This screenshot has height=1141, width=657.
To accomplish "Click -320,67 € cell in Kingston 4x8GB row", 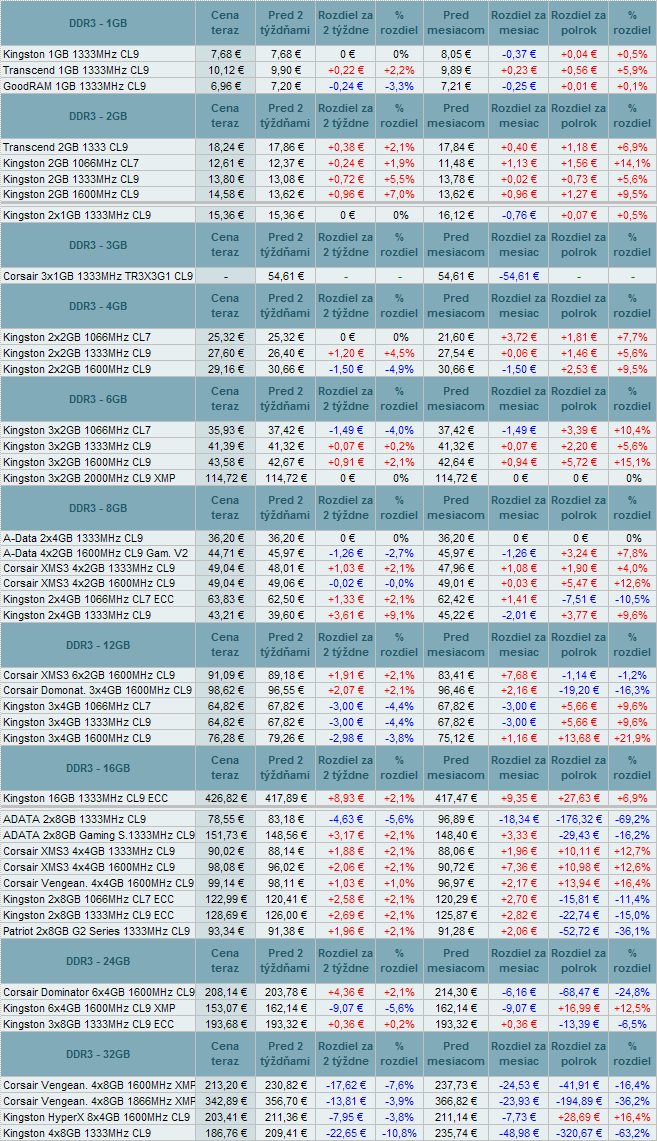I will [x=578, y=1133].
